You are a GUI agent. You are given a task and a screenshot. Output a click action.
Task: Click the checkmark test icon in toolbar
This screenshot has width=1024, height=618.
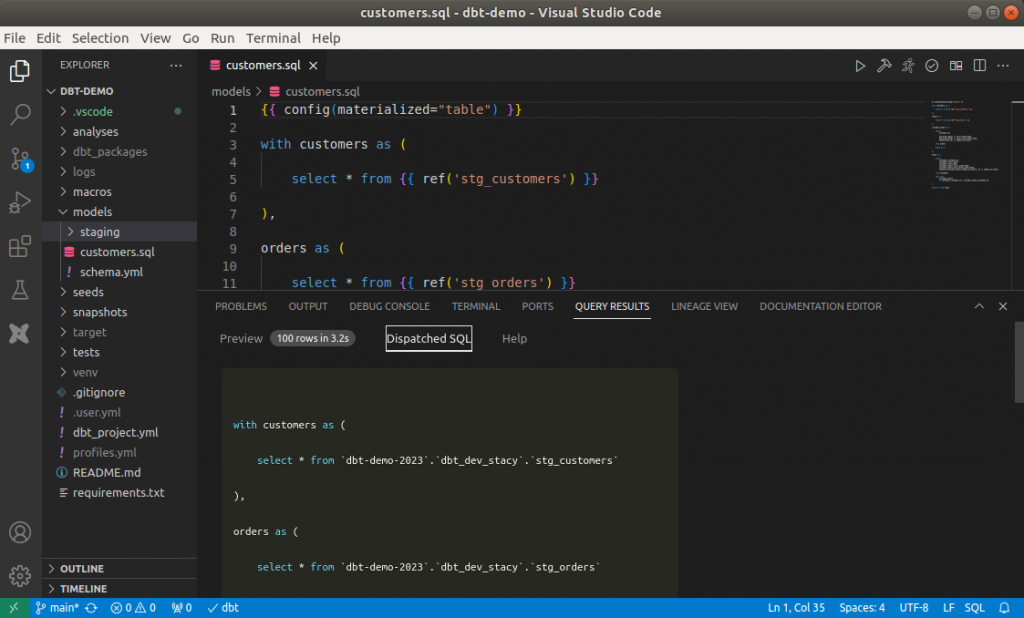(x=932, y=66)
